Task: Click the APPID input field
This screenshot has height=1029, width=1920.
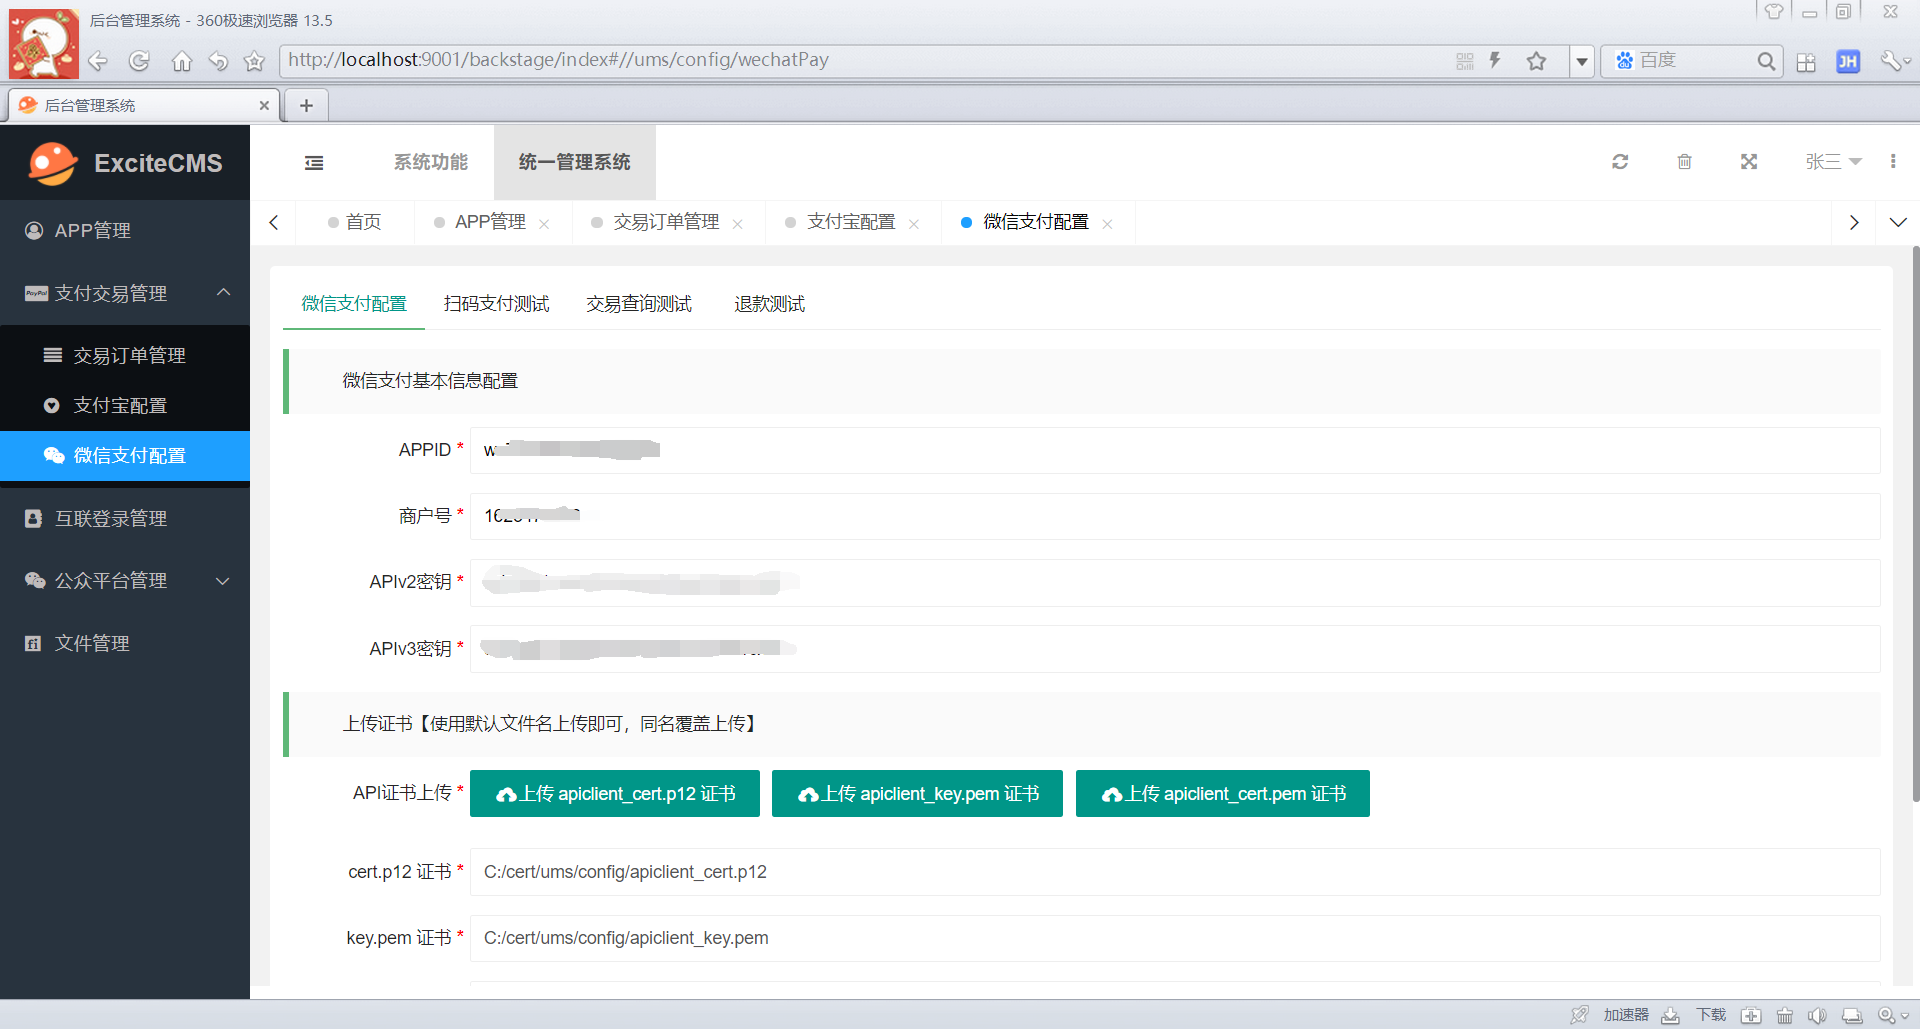Action: coord(1175,450)
